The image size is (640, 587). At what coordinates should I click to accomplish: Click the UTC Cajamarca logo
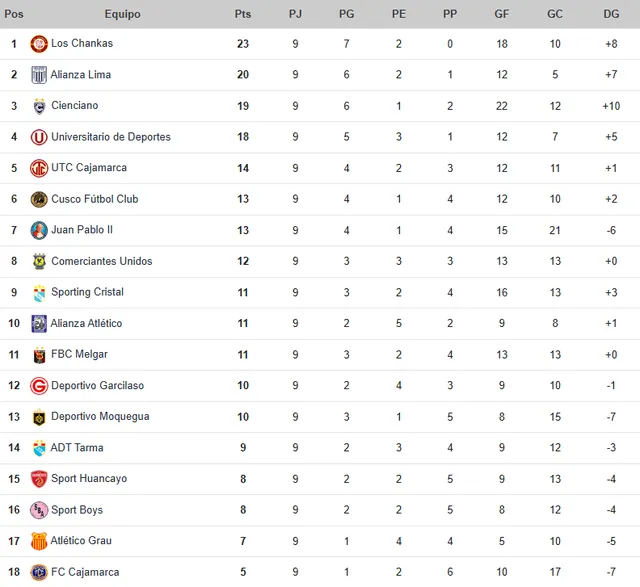click(x=39, y=168)
